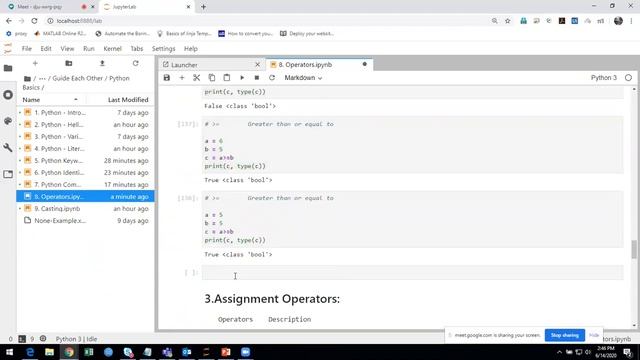The height and width of the screenshot is (360, 640).
Task: Interrupt the kernel with stop icon
Action: click(x=257, y=78)
